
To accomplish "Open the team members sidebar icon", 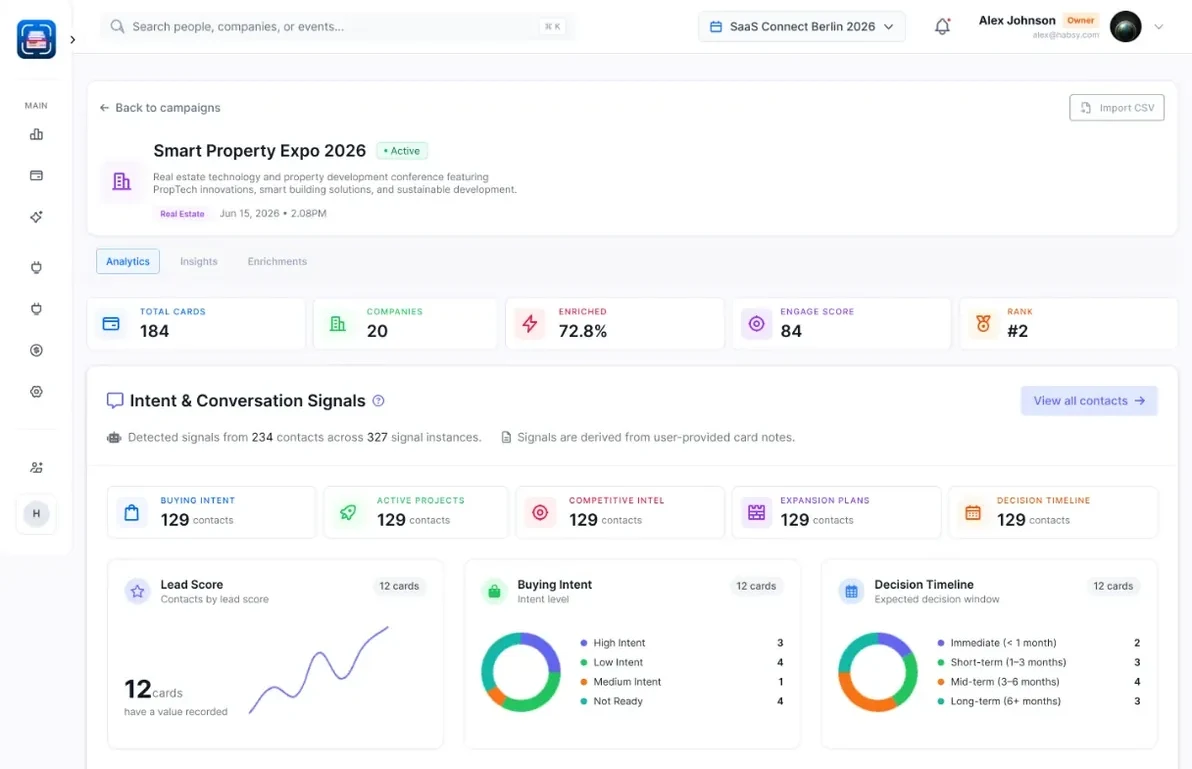I will click(x=36, y=467).
